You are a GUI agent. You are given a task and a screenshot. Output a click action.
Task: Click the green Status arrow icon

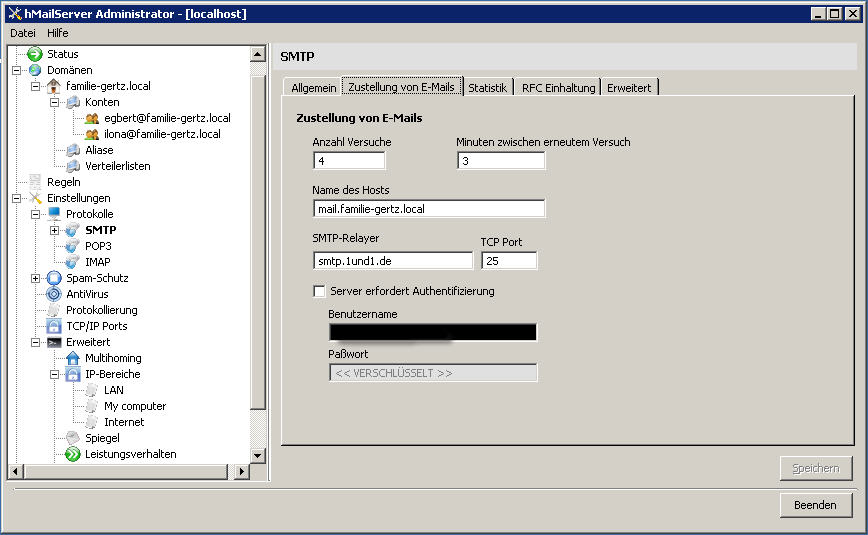(35, 54)
